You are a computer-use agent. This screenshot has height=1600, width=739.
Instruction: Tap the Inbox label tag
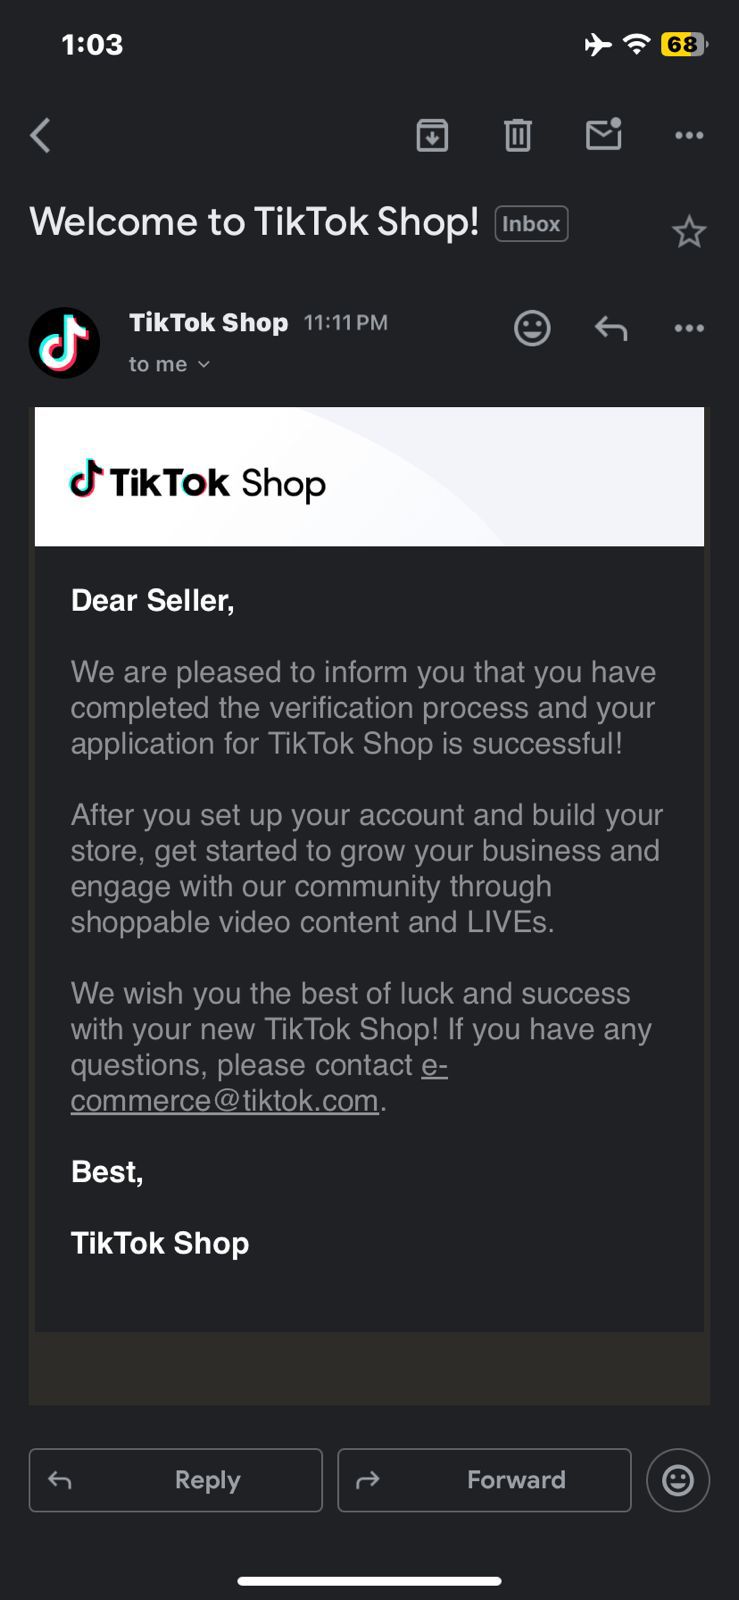[x=531, y=224]
